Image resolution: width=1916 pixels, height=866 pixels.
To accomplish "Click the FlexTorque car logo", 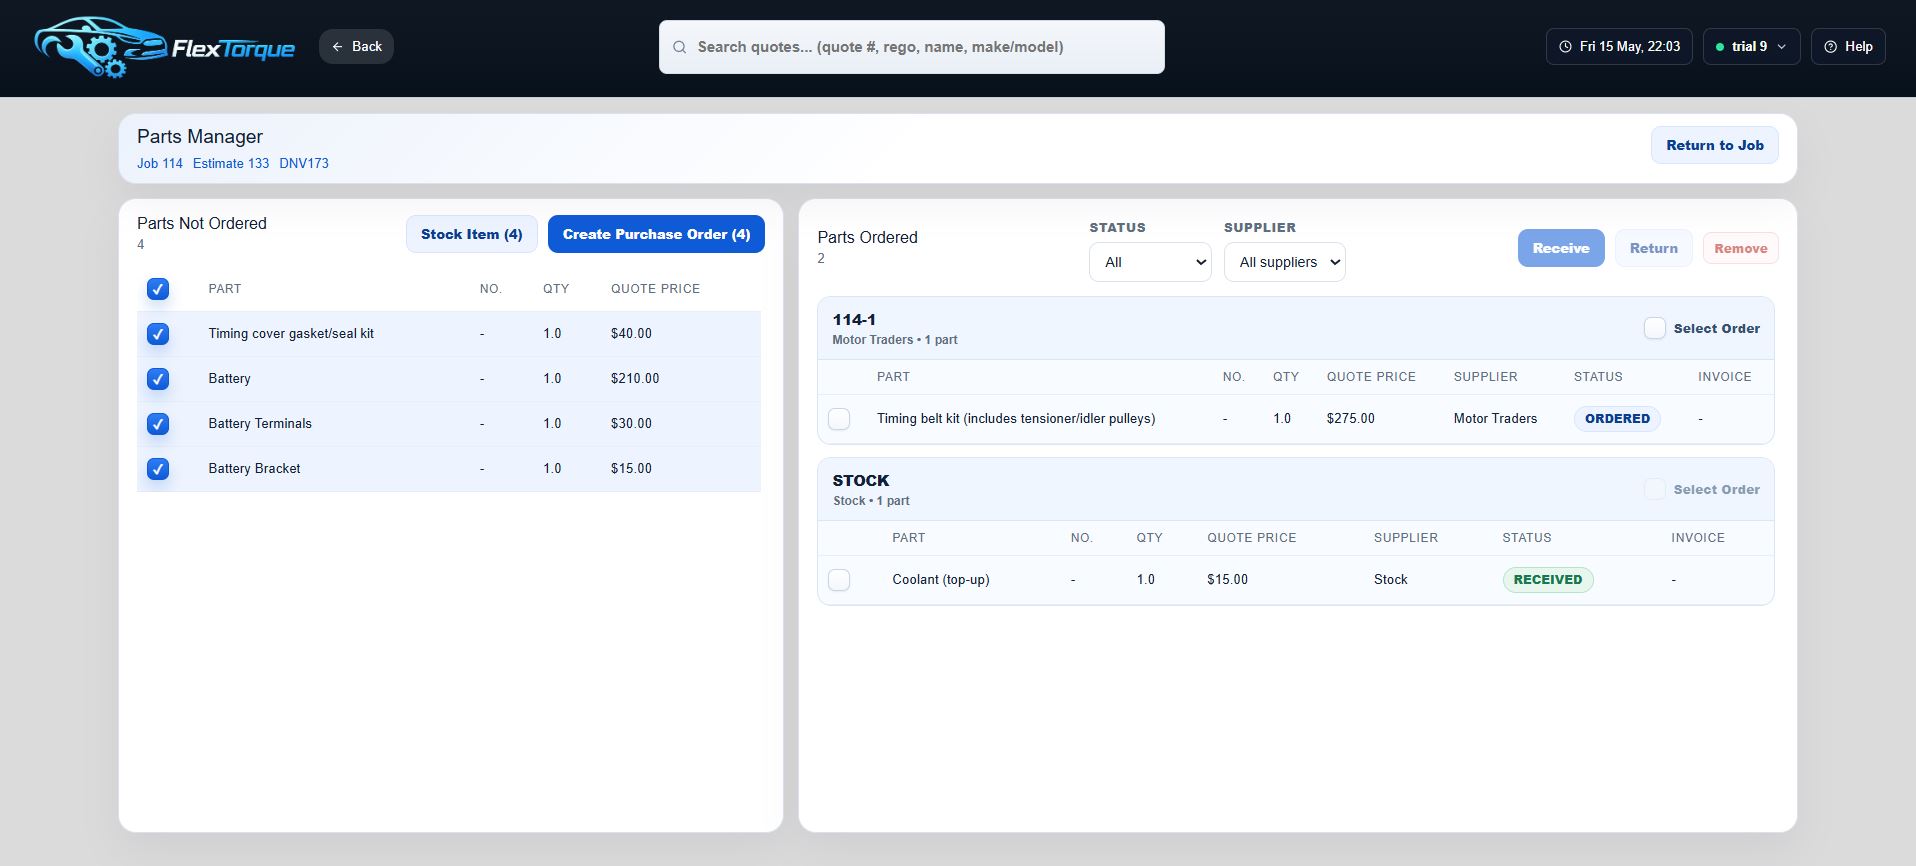I will coord(165,47).
